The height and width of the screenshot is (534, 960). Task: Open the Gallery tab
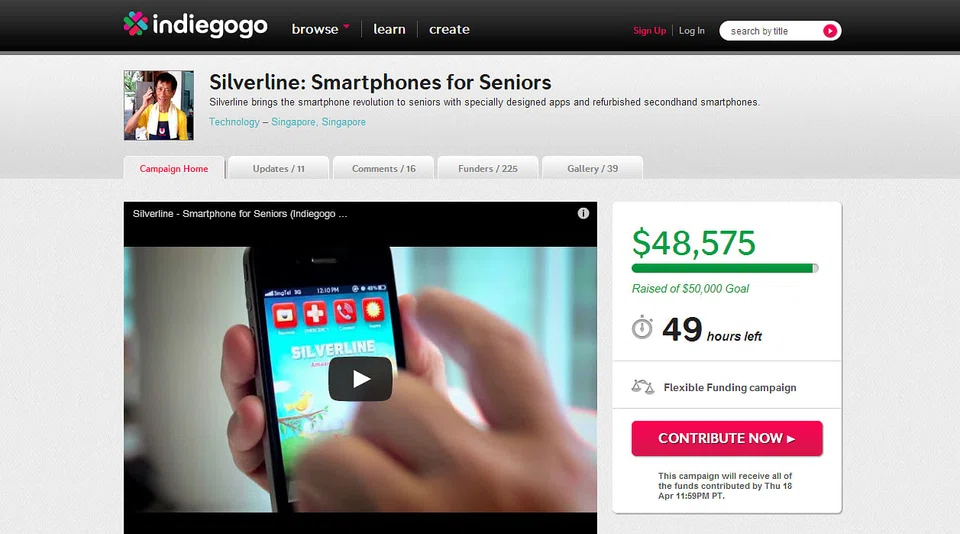(593, 168)
